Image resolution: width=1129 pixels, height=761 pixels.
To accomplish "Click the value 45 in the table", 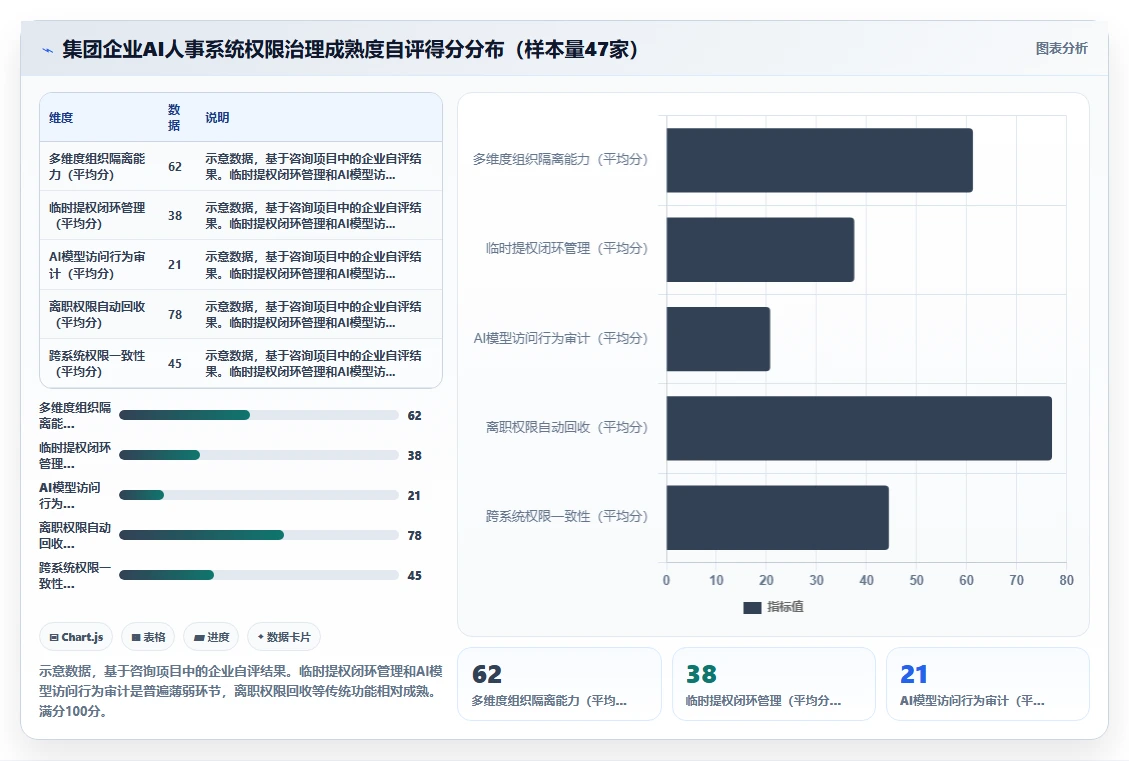I will 175,364.
